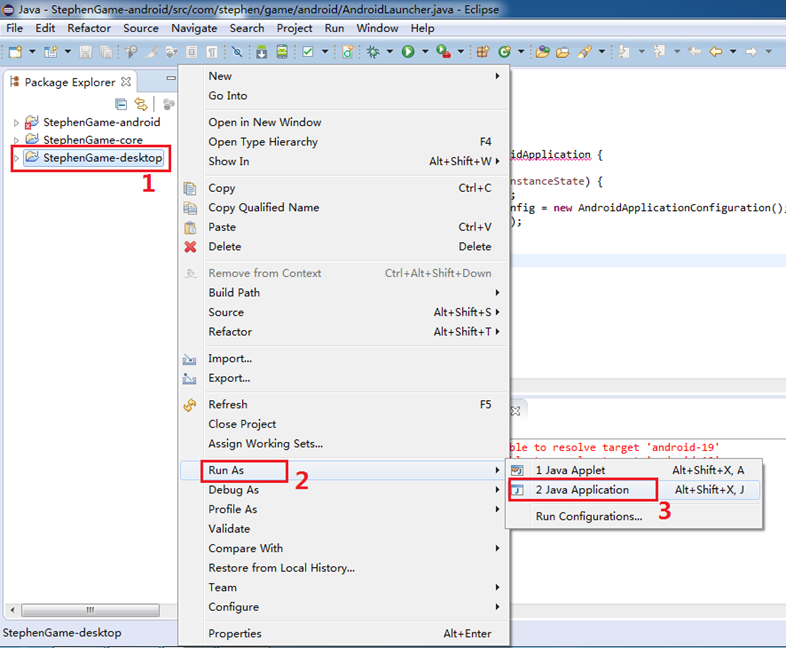Open the Run button dropdown arrow
Image resolution: width=786 pixels, height=648 pixels.
coord(425,52)
